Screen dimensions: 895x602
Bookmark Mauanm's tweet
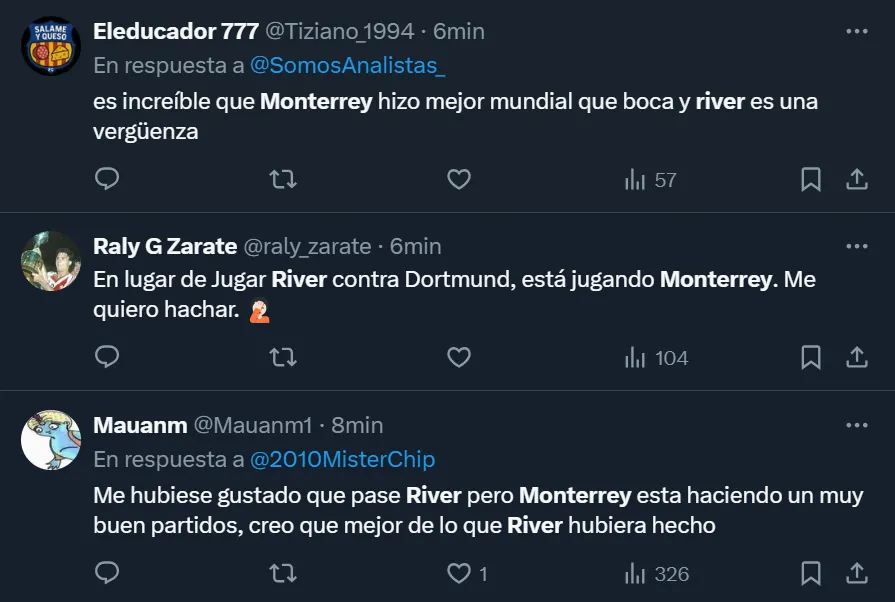[x=811, y=573]
